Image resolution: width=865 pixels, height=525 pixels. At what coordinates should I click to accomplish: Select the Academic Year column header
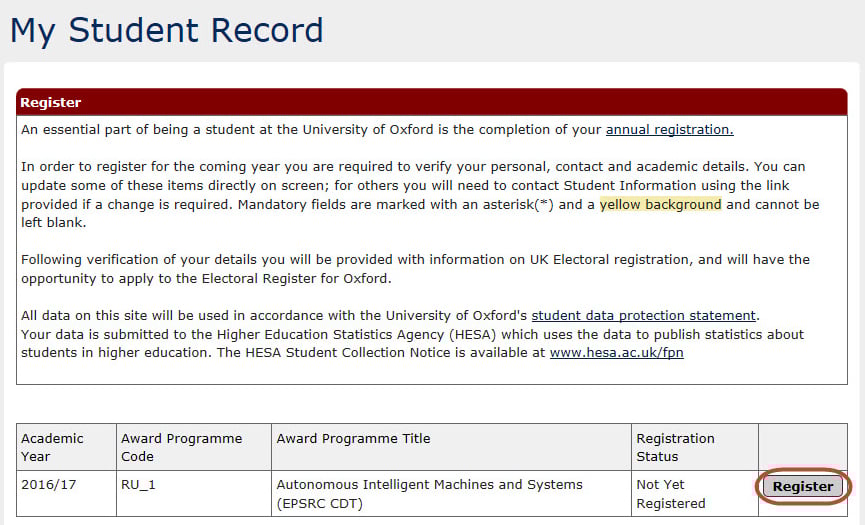tap(53, 447)
